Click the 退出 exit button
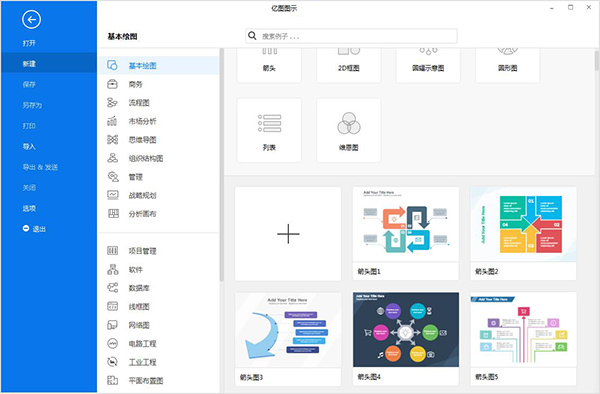This screenshot has height=394, width=600. pos(34,229)
